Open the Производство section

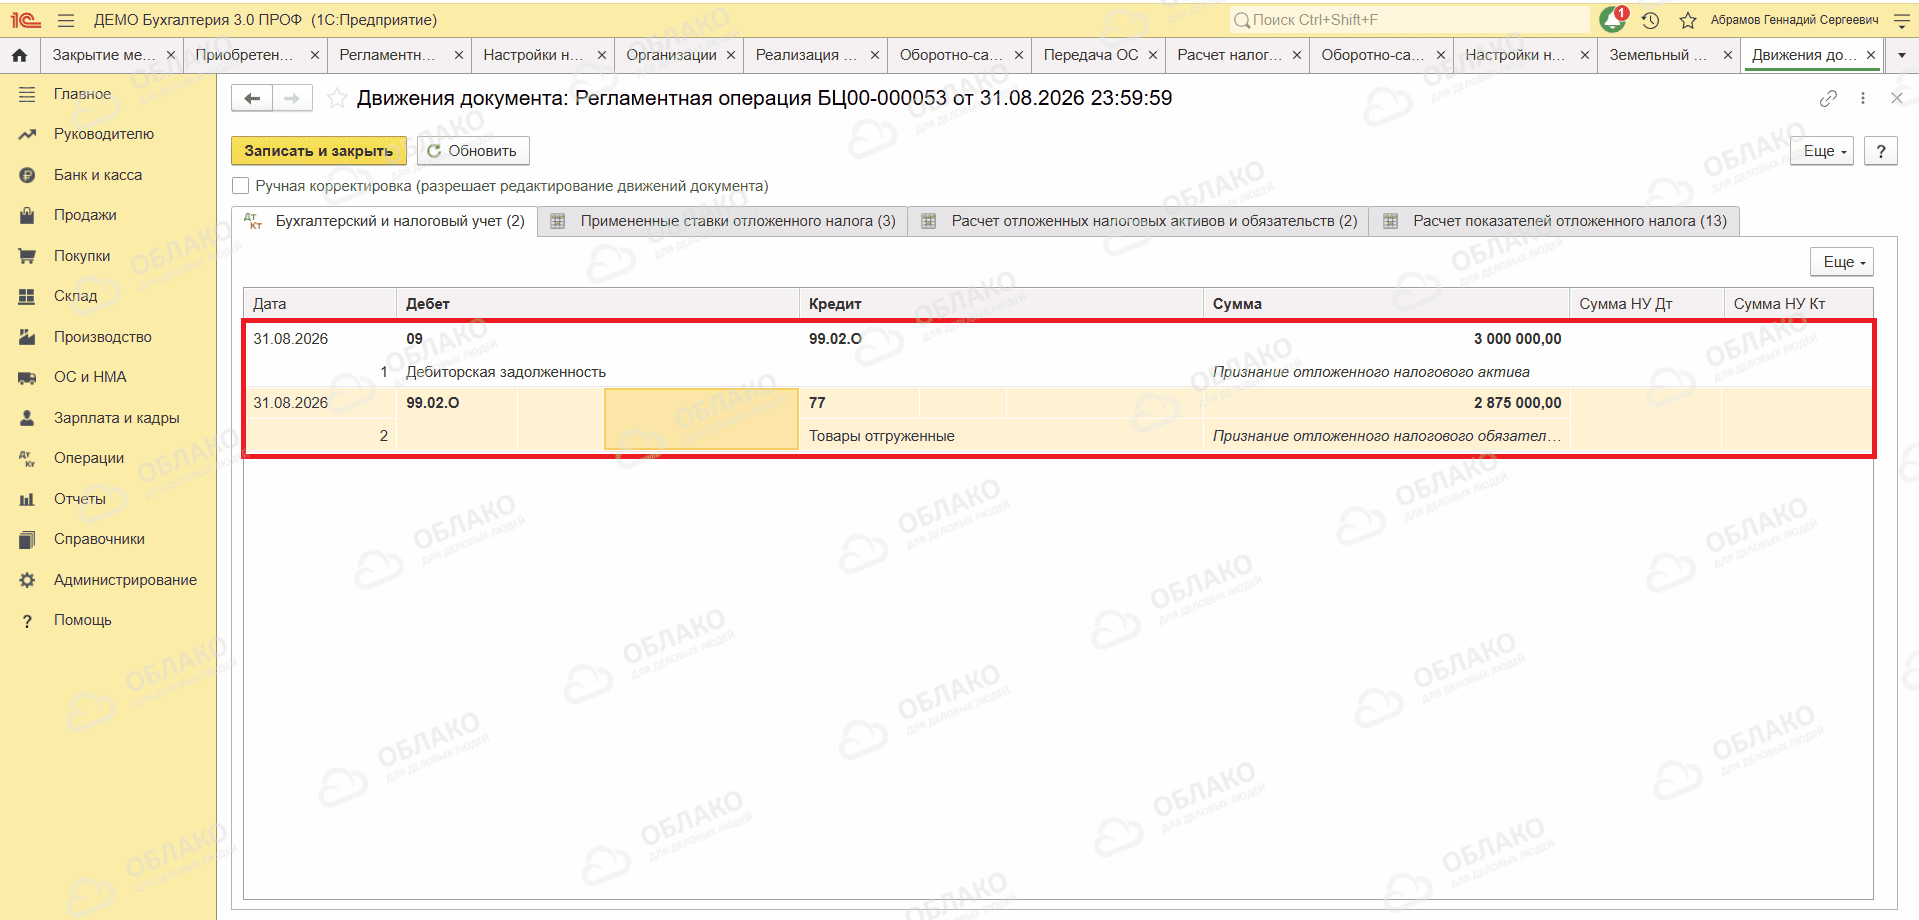point(102,337)
